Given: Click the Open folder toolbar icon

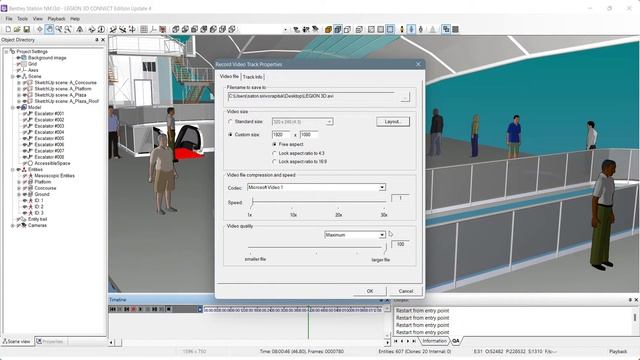Looking at the screenshot, I should 17,29.
